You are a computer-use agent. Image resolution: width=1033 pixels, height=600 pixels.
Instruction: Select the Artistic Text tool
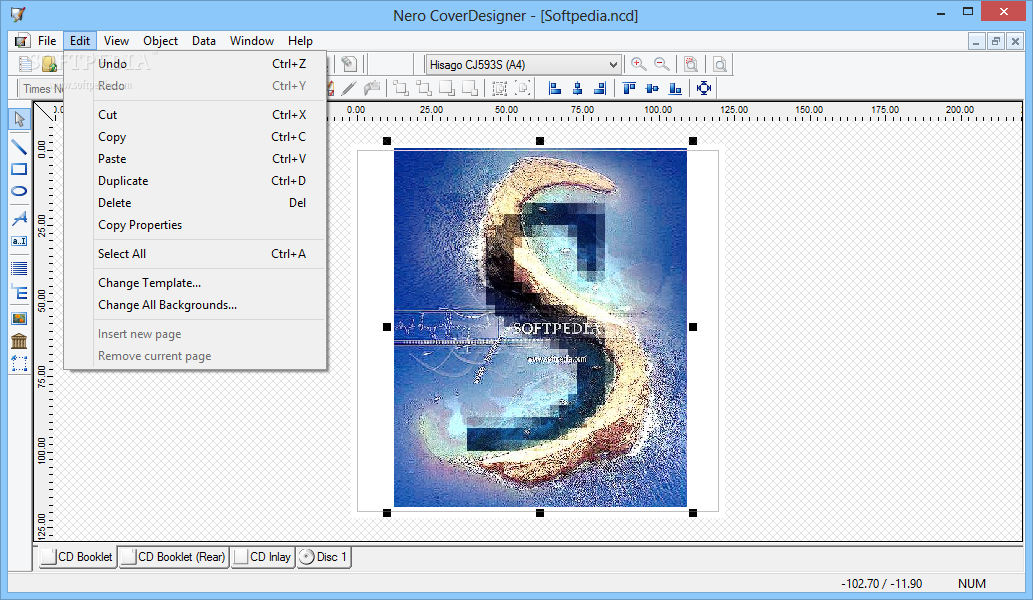tap(19, 218)
